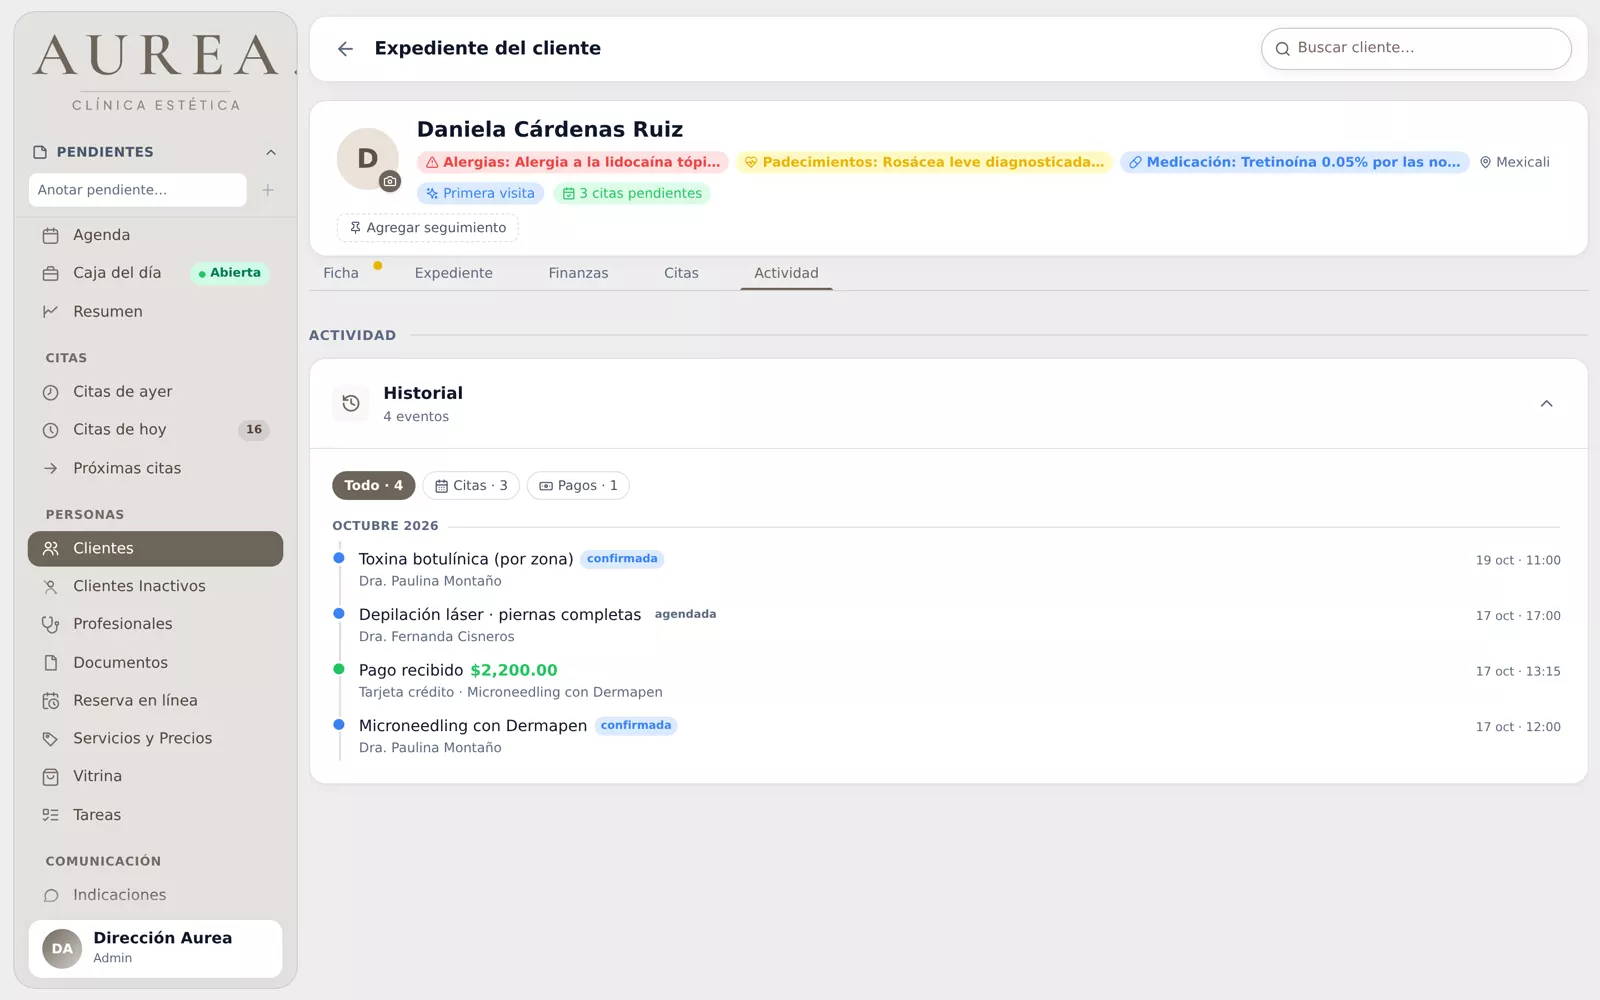
Task: Switch to the Citas tab
Action: [681, 273]
